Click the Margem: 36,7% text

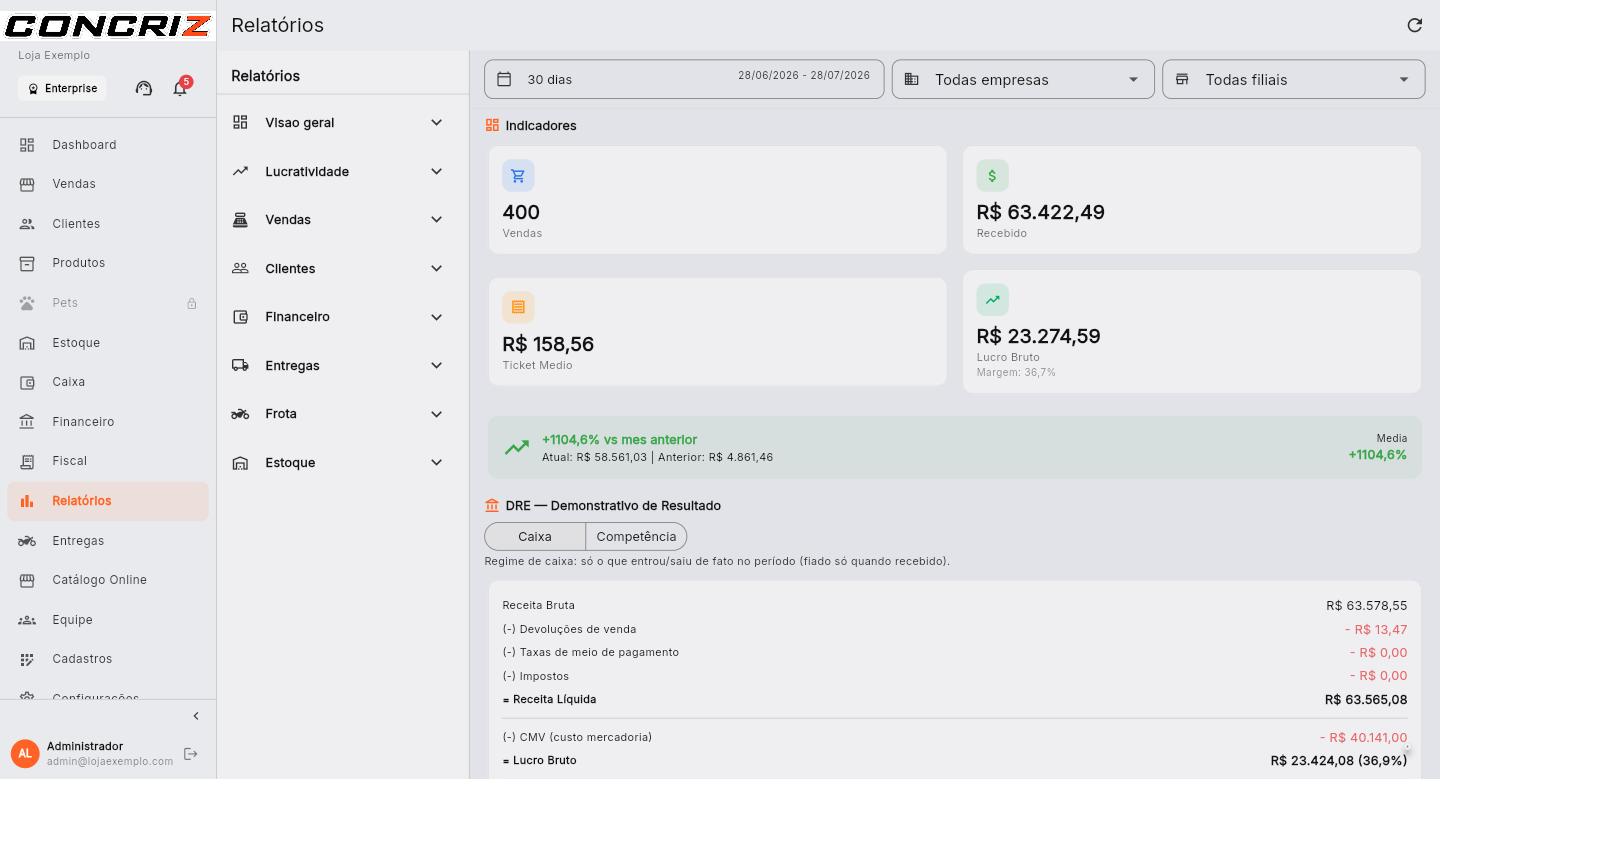click(x=1016, y=372)
